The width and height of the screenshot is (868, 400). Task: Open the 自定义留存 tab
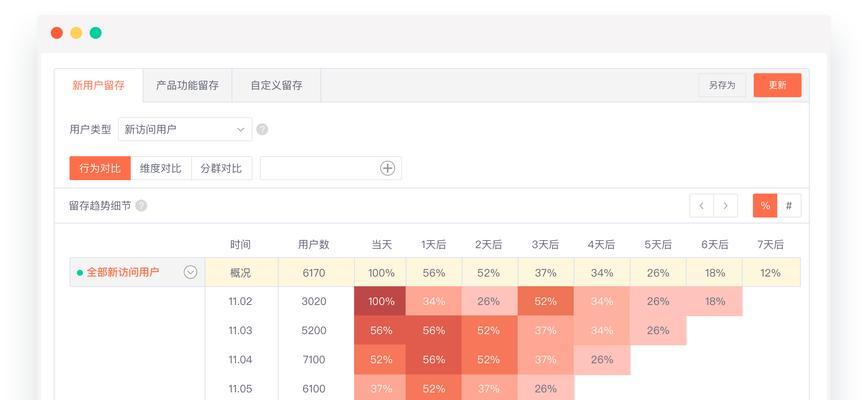(276, 86)
